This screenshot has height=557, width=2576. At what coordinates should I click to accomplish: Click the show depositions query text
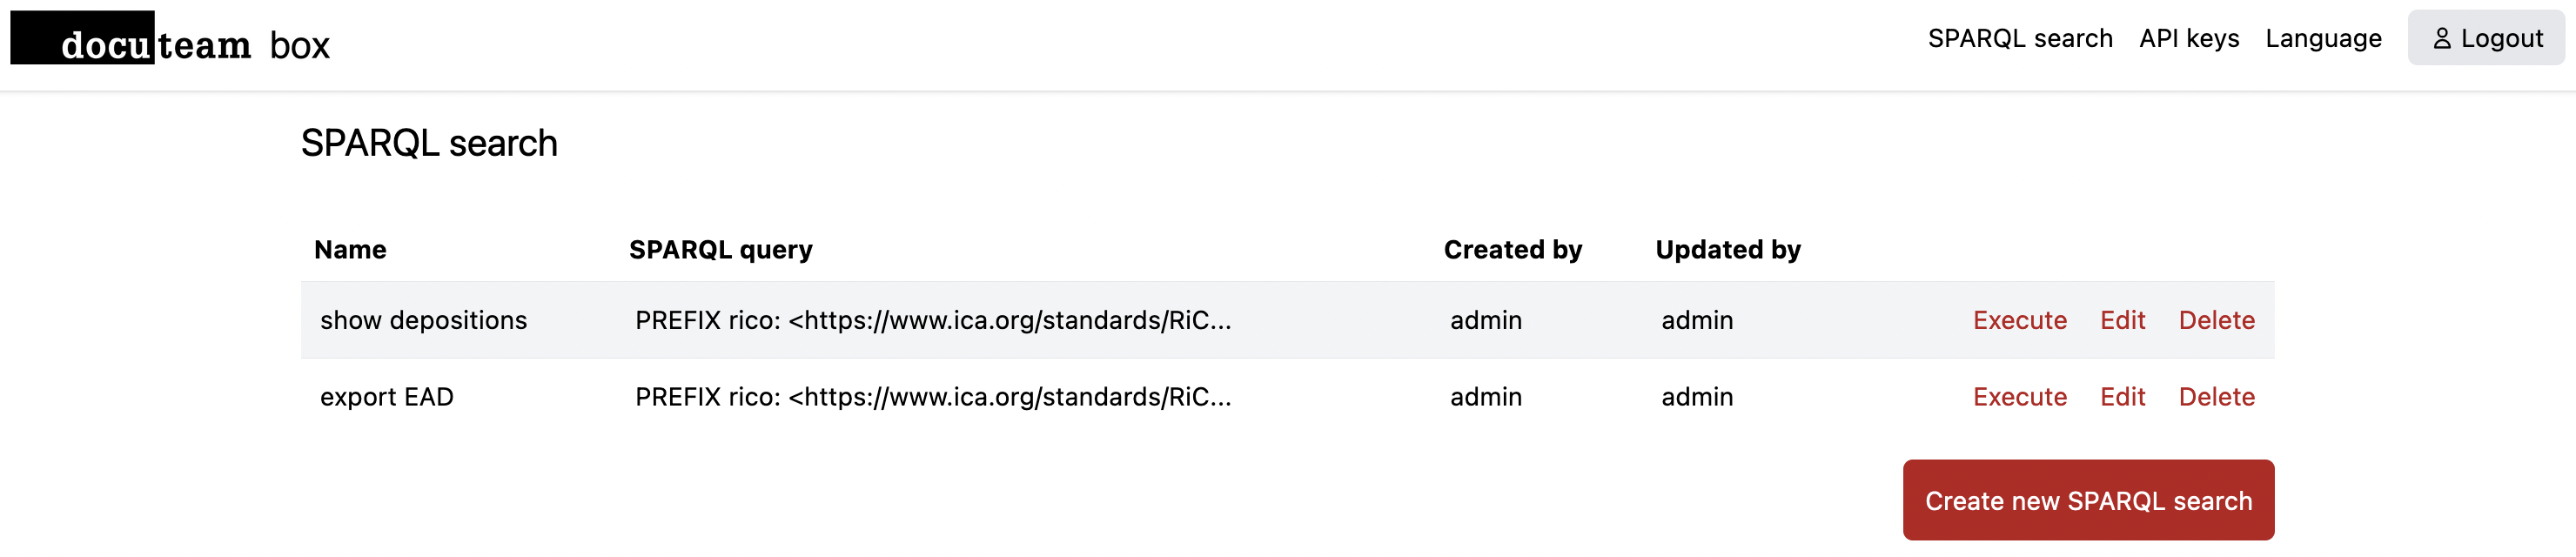(x=932, y=320)
